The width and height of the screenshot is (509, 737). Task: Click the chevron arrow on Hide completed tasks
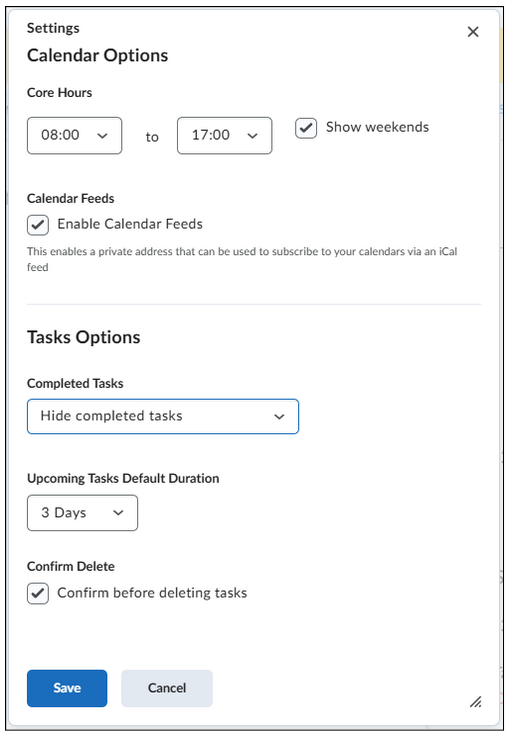tap(279, 416)
